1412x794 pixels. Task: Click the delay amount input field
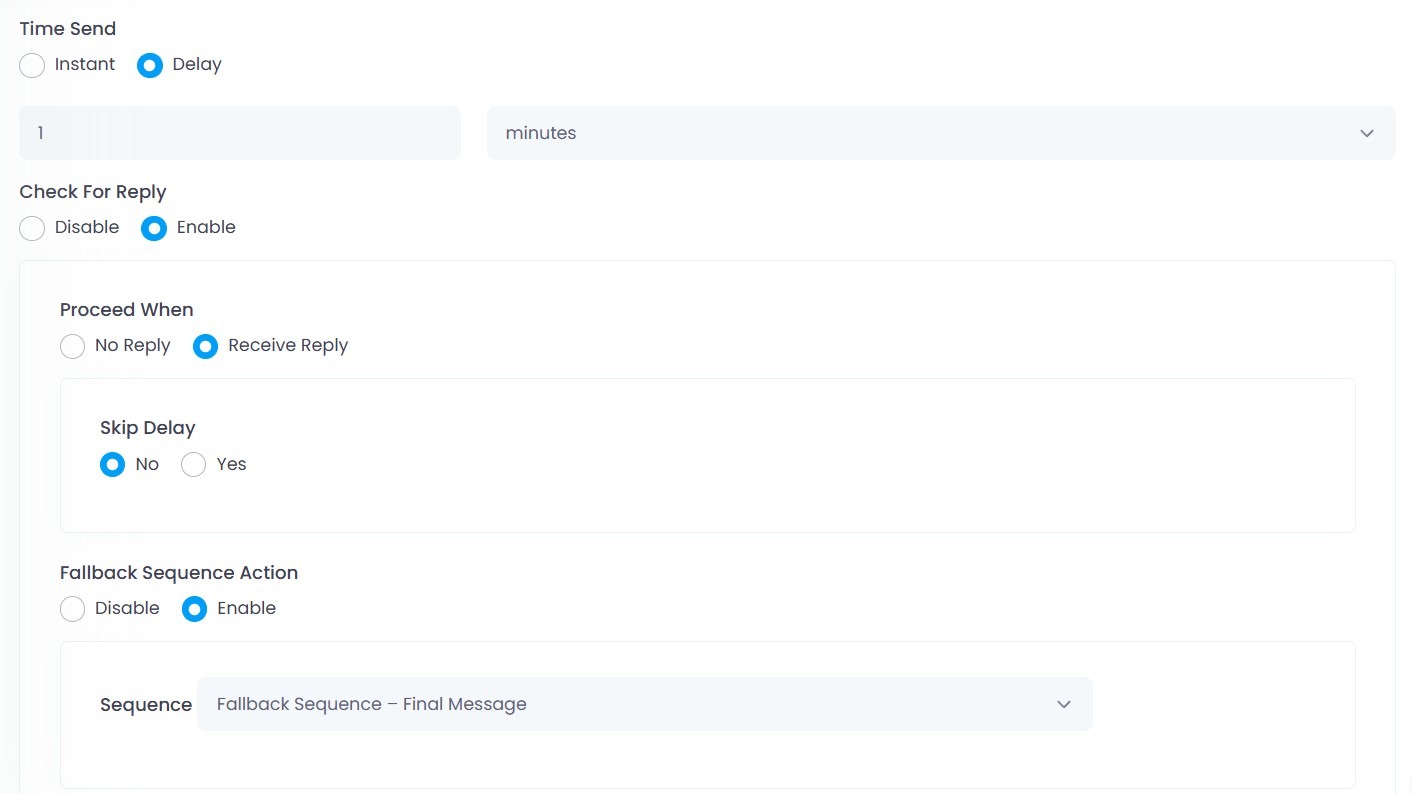coord(240,133)
